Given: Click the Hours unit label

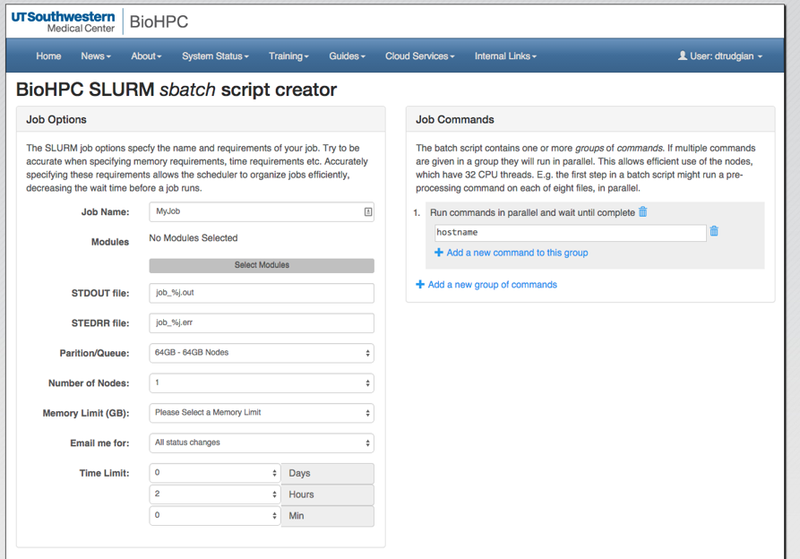Looking at the screenshot, I should point(328,495).
